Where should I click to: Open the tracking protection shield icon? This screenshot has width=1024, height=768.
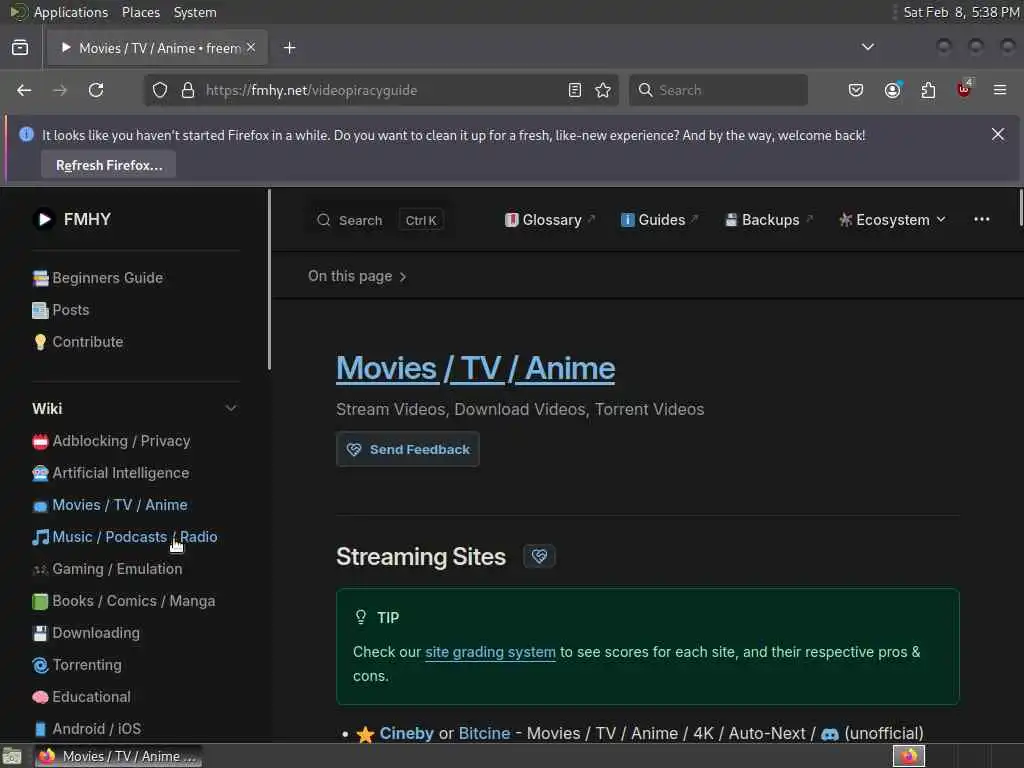[x=160, y=90]
